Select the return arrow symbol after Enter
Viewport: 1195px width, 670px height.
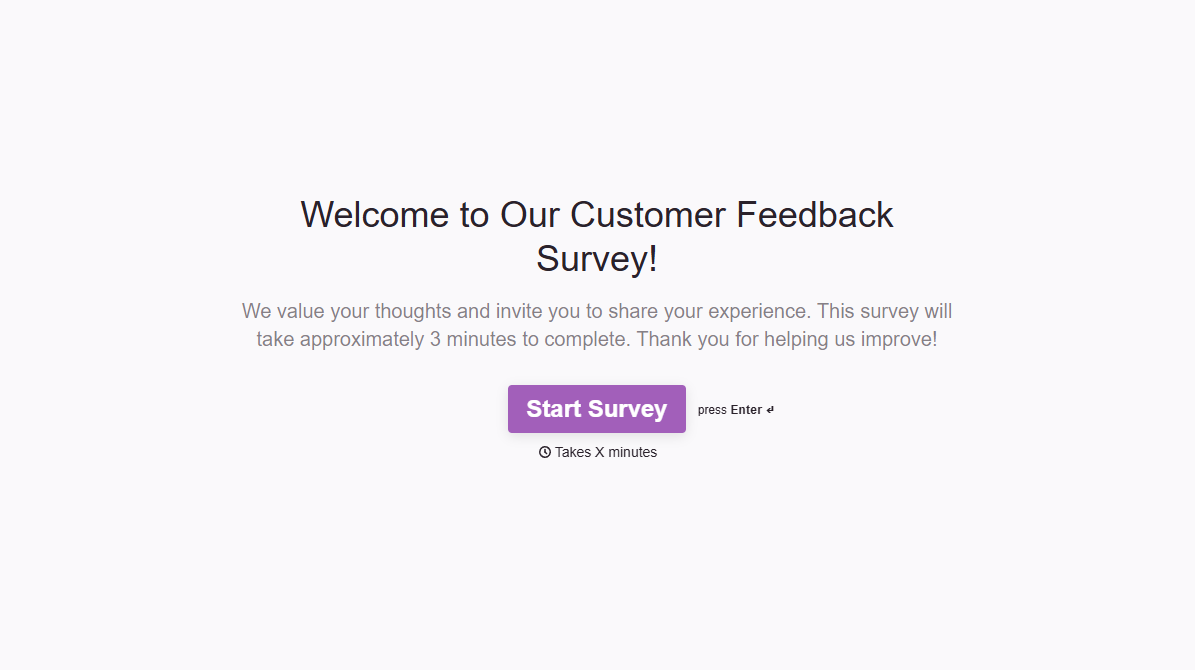pyautogui.click(x=769, y=409)
